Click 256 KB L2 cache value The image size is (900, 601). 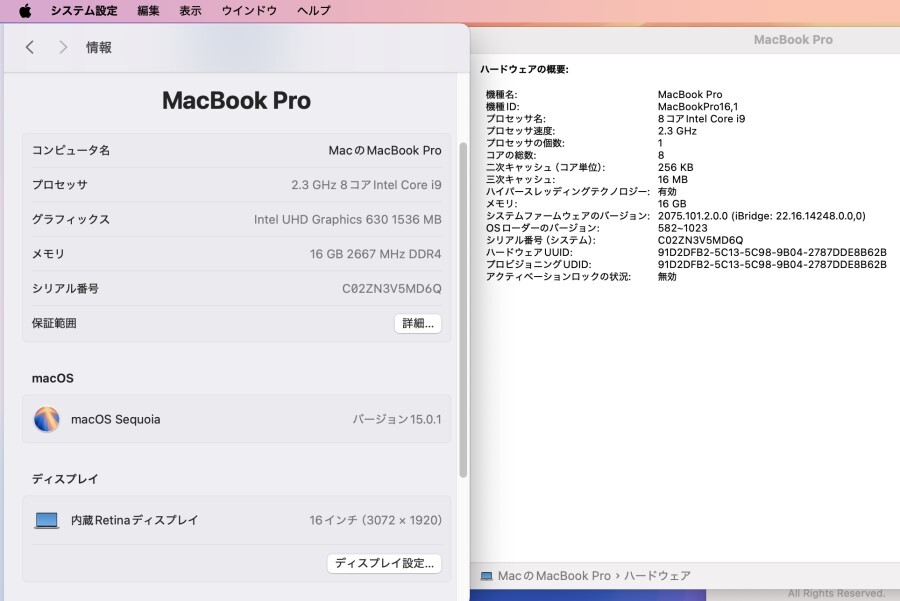pyautogui.click(x=676, y=167)
